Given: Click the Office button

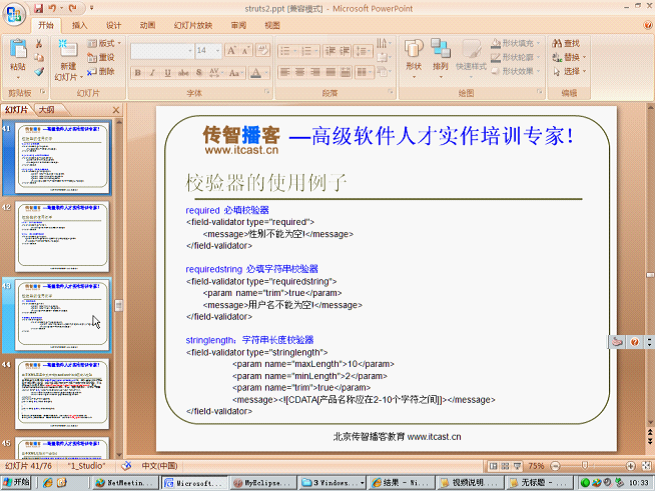Looking at the screenshot, I should tap(14, 14).
